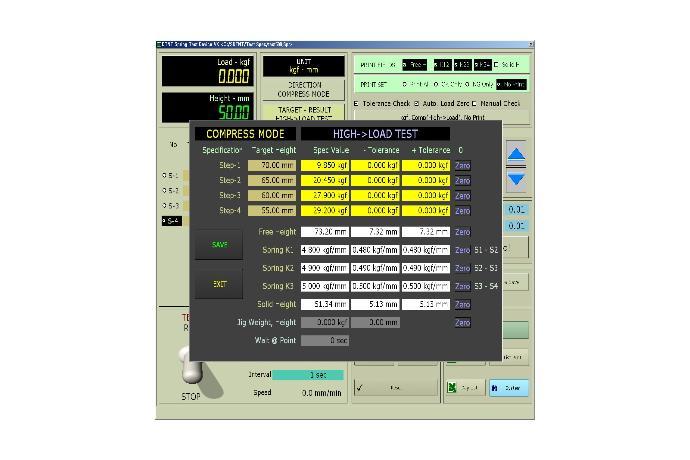Click the check-mark button at the bottom
Viewport: 690px width, 460px height.
[x=396, y=388]
